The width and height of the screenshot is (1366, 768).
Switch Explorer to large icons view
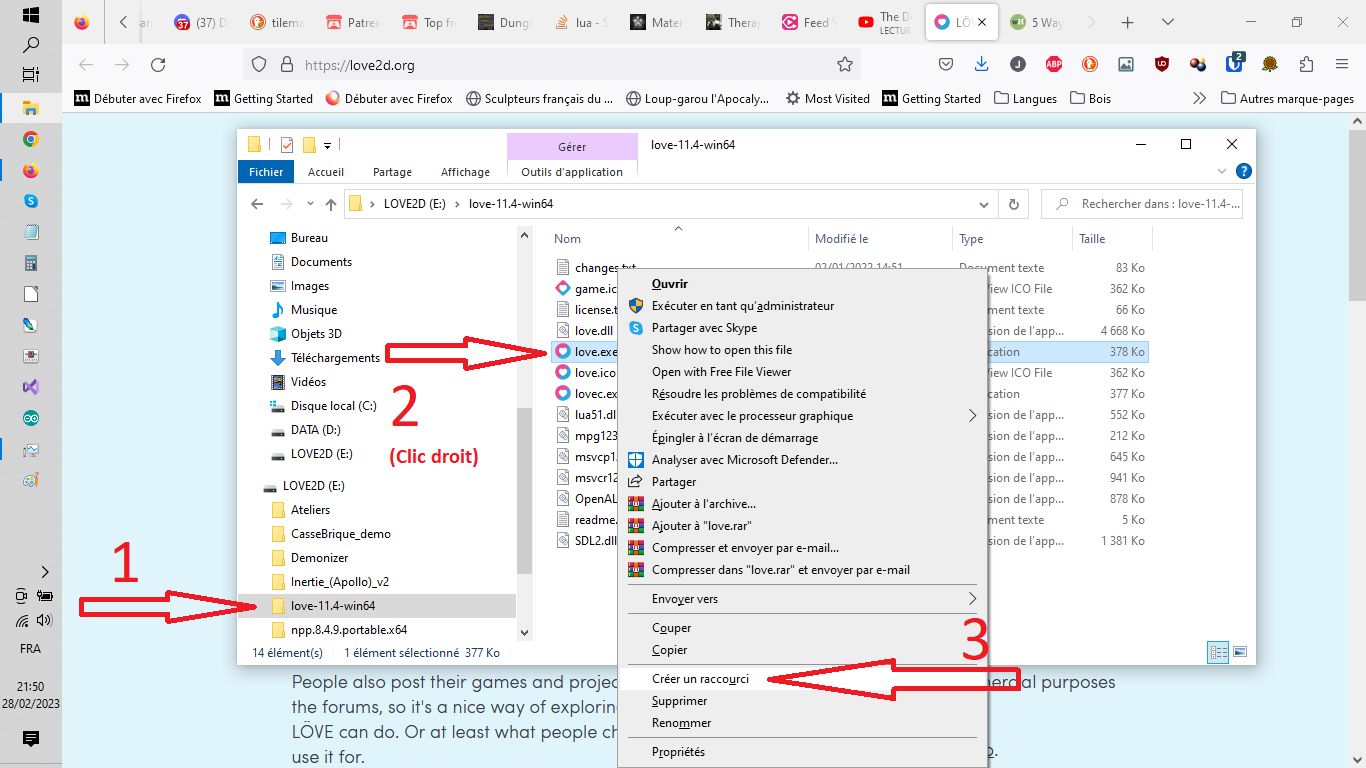click(x=1240, y=652)
